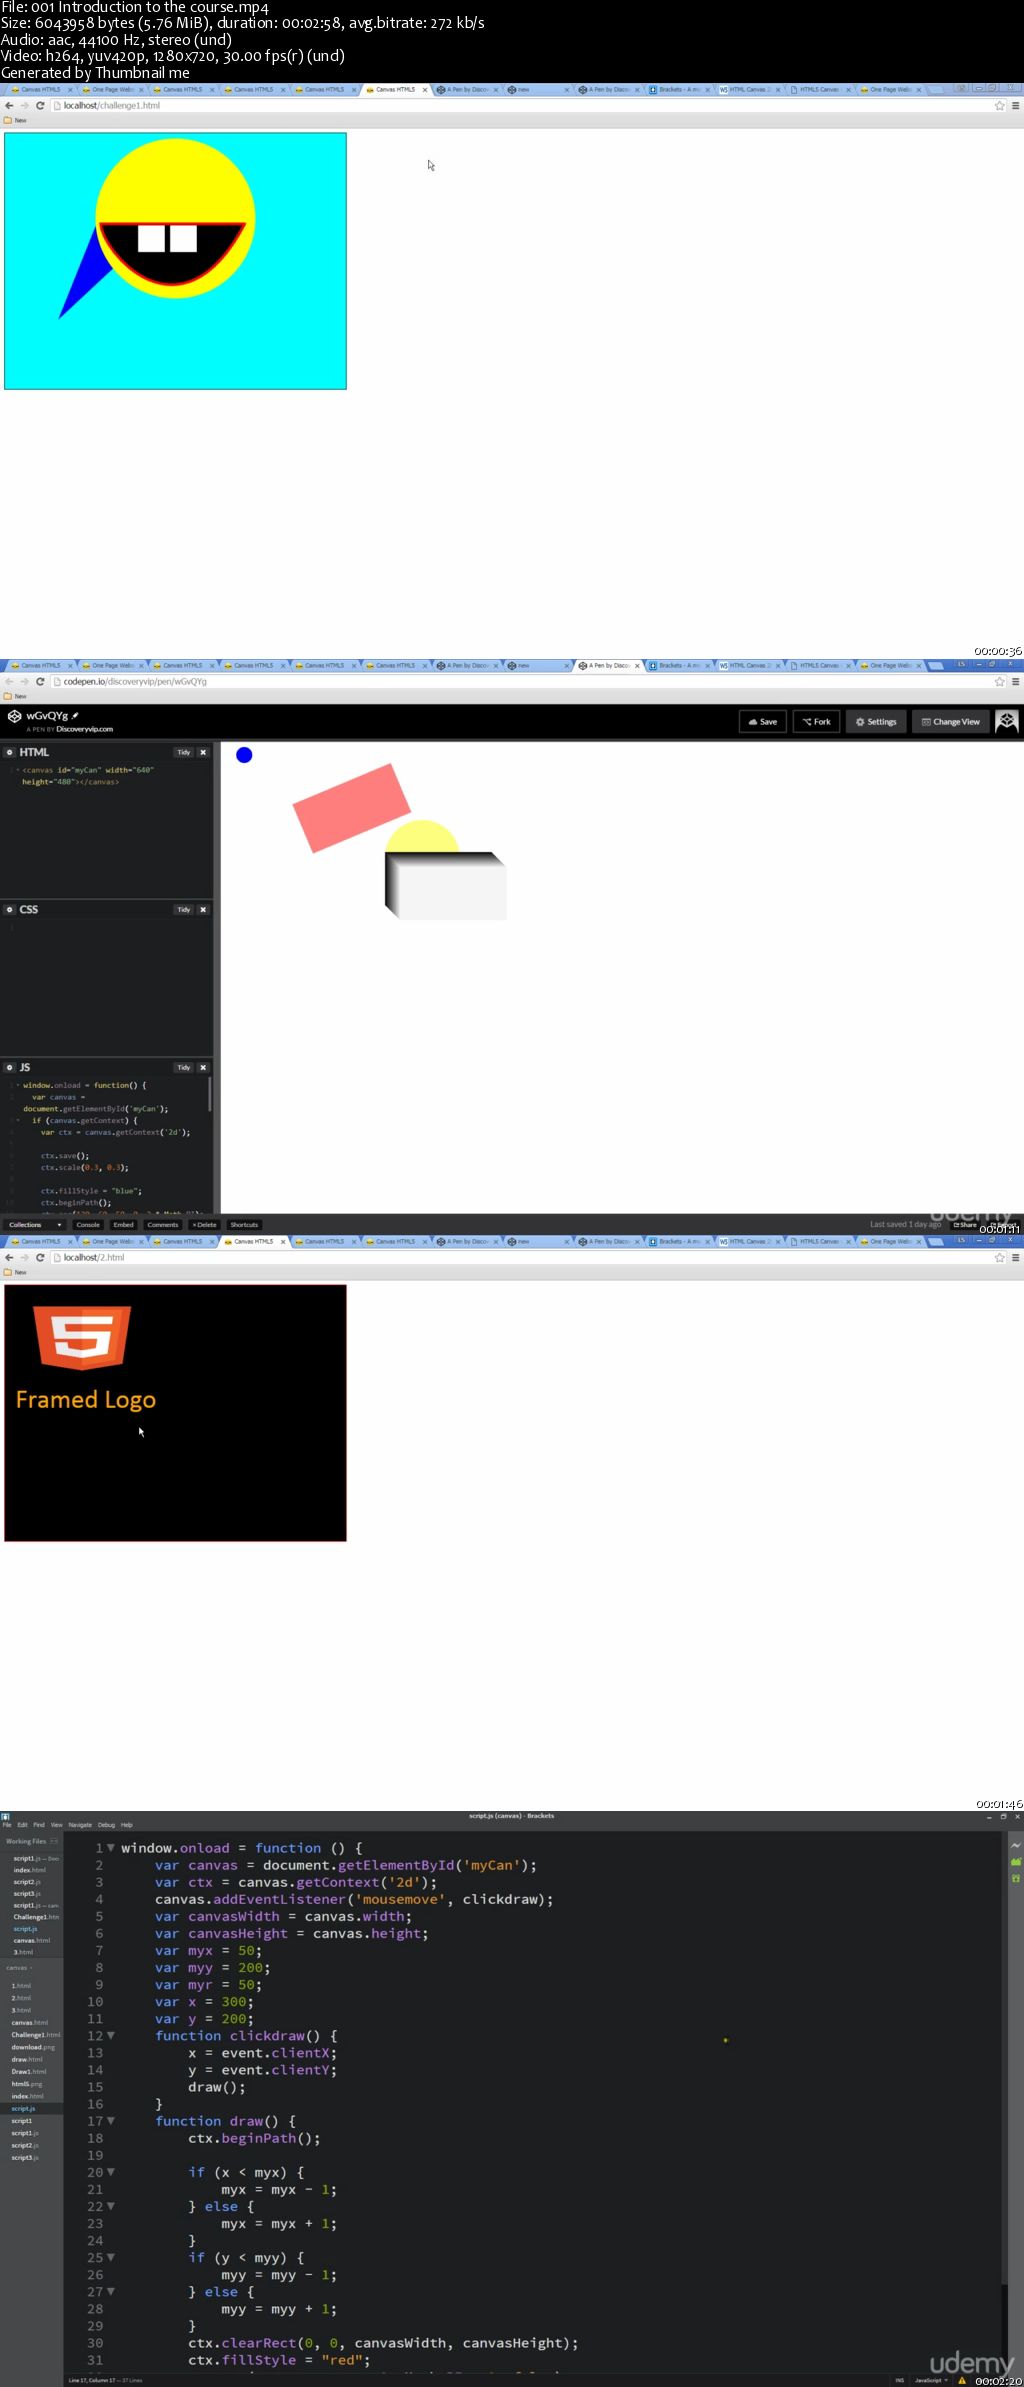Open the Console in CodePen footer
1024x2387 pixels.
(x=88, y=1224)
